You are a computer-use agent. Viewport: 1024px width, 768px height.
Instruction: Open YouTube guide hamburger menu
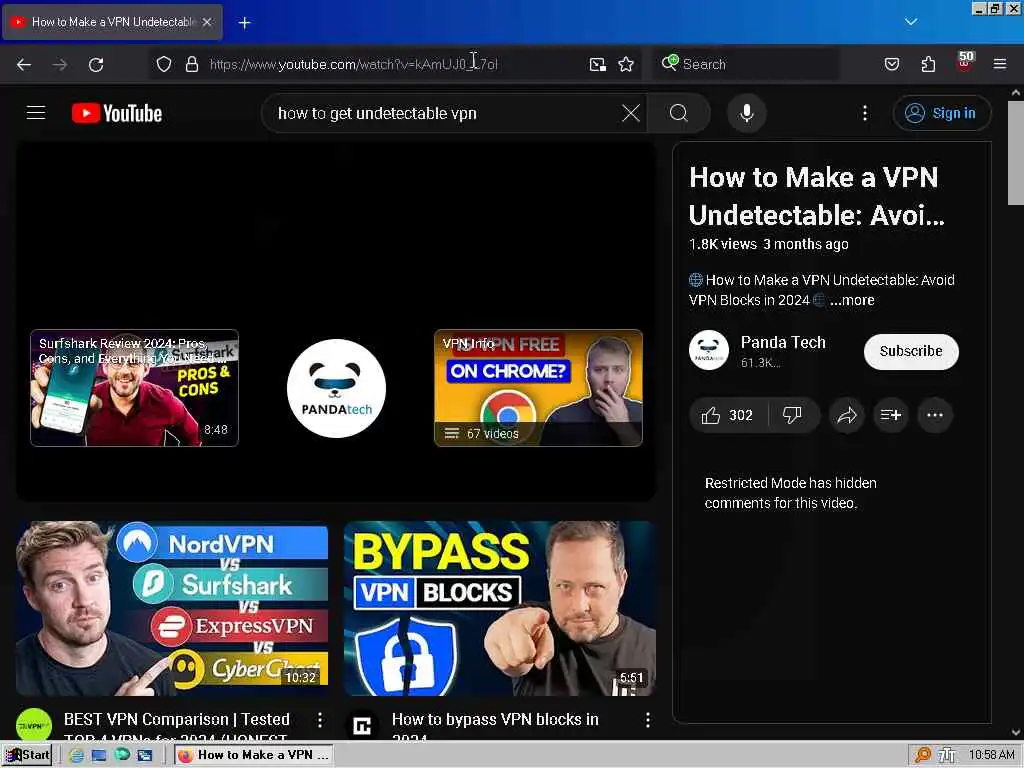click(36, 113)
